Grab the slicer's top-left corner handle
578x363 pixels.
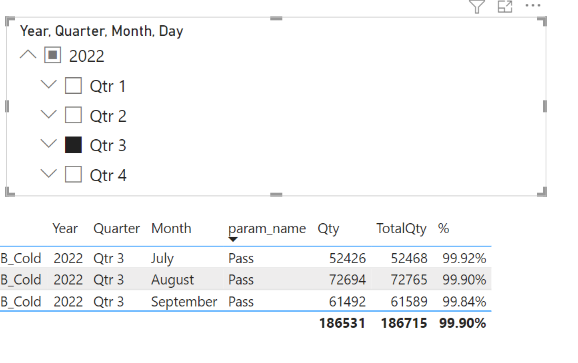point(10,21)
